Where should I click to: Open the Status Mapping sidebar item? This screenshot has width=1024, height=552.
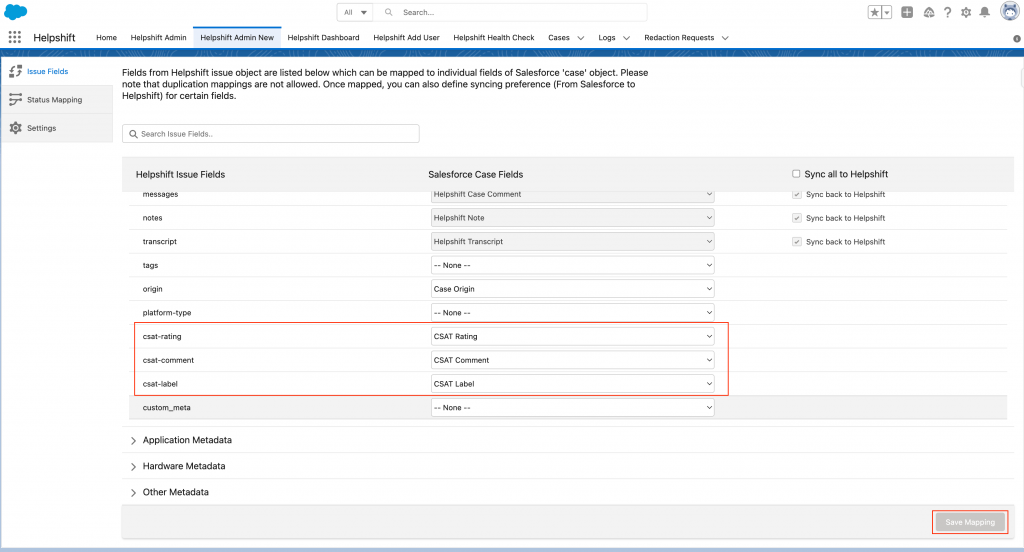coord(54,100)
